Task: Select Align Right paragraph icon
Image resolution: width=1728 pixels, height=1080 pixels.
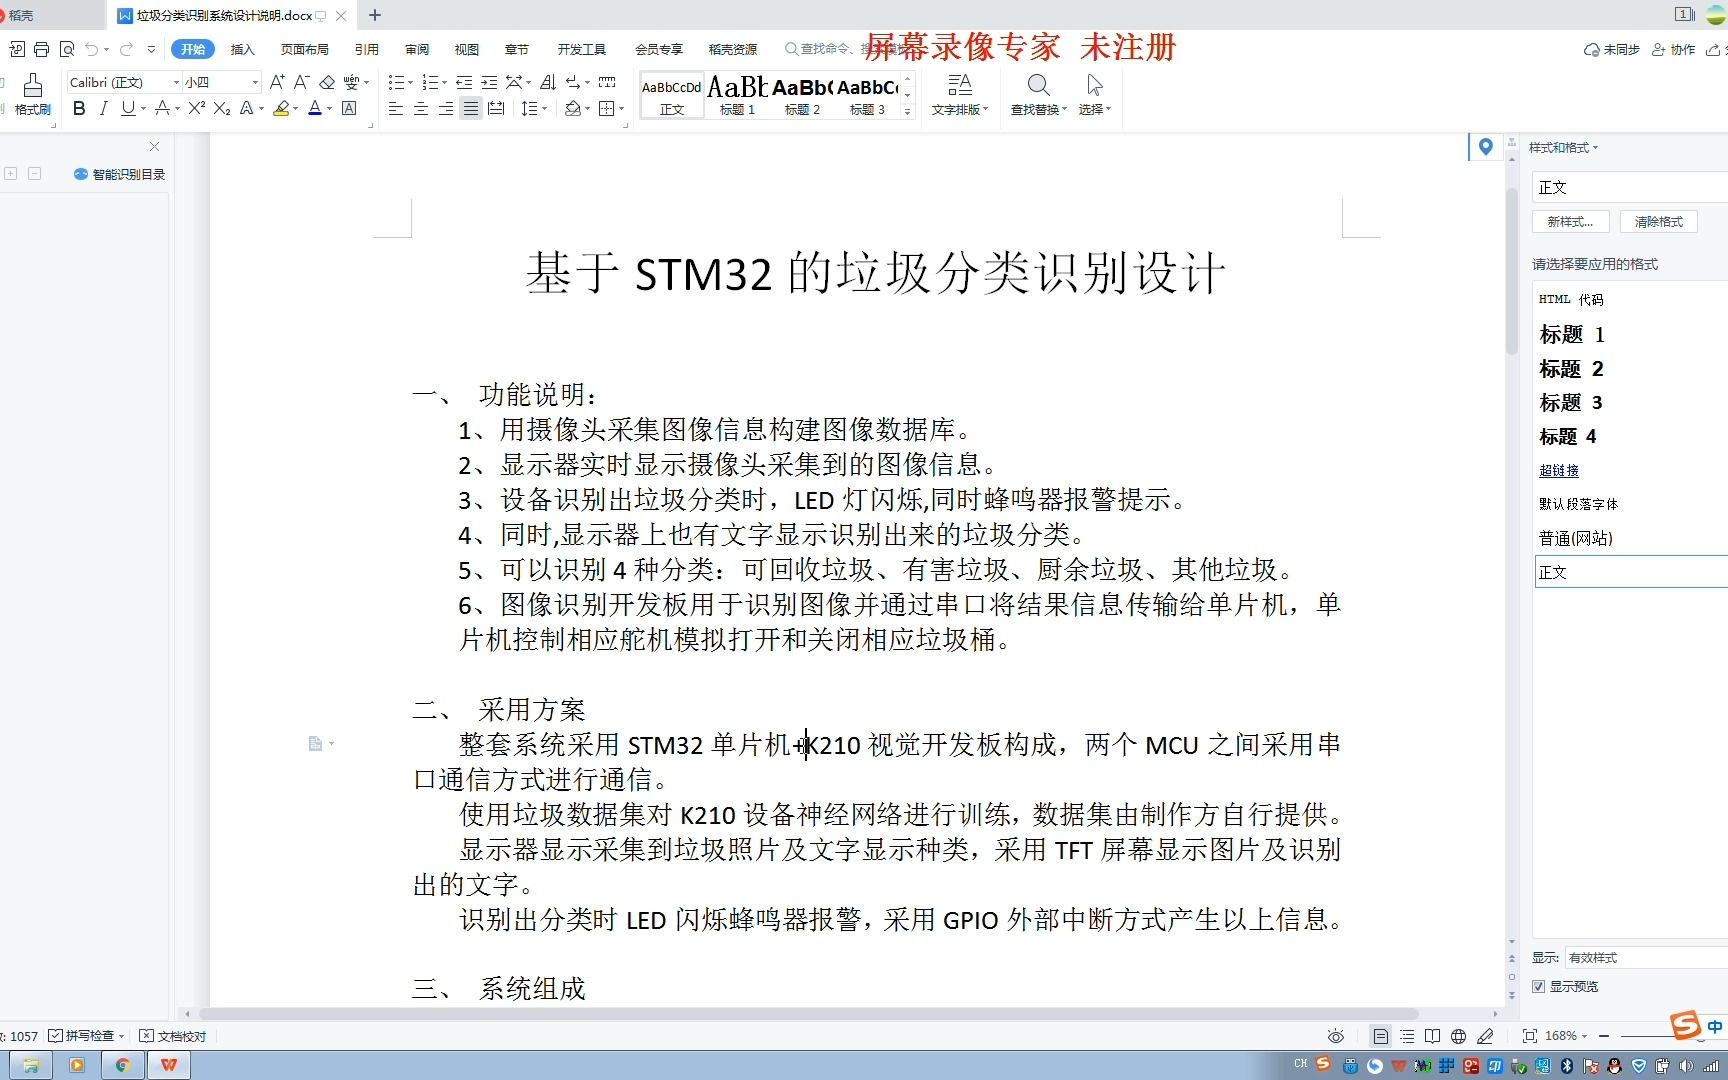Action: pos(446,108)
